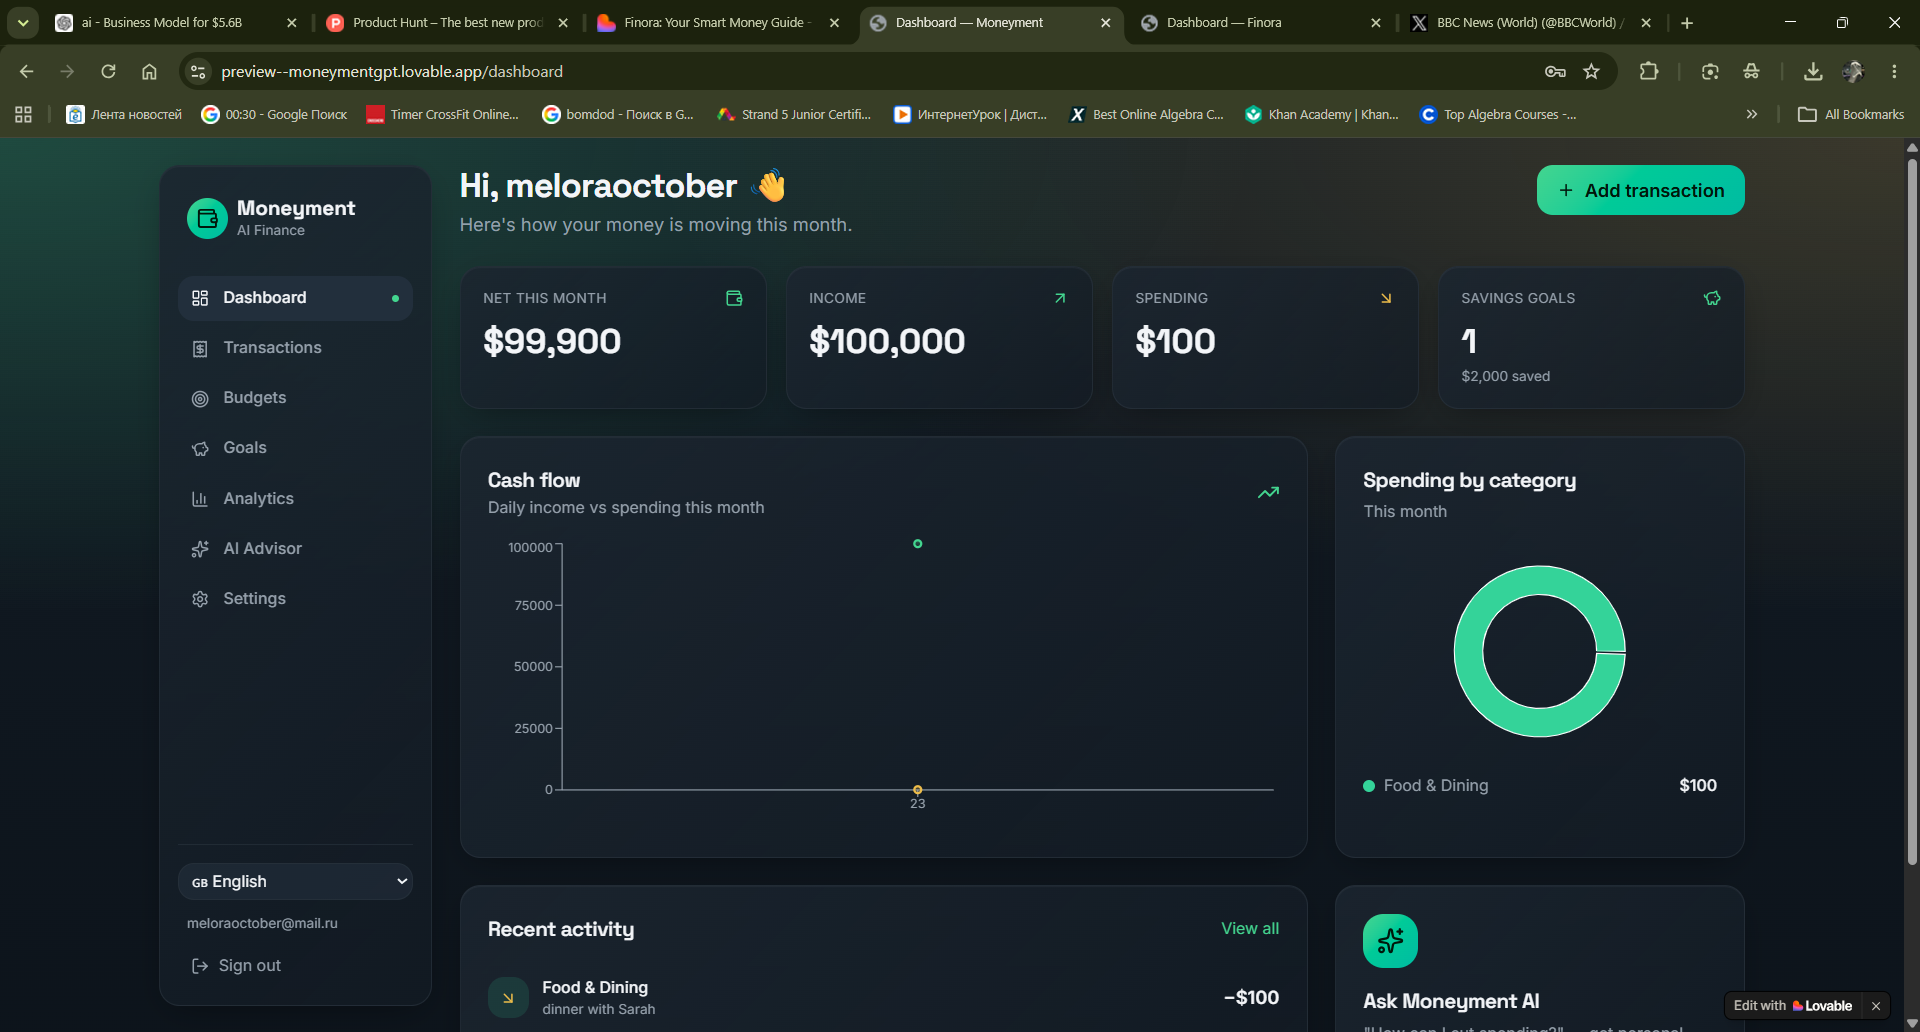This screenshot has width=1920, height=1032.
Task: Open the AI Advisor page
Action: coord(295,548)
